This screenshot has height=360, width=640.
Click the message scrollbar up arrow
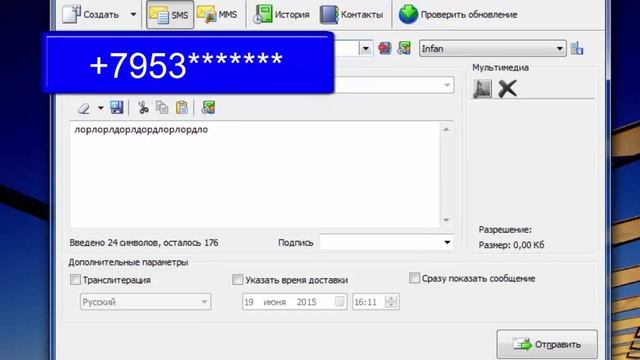447,129
